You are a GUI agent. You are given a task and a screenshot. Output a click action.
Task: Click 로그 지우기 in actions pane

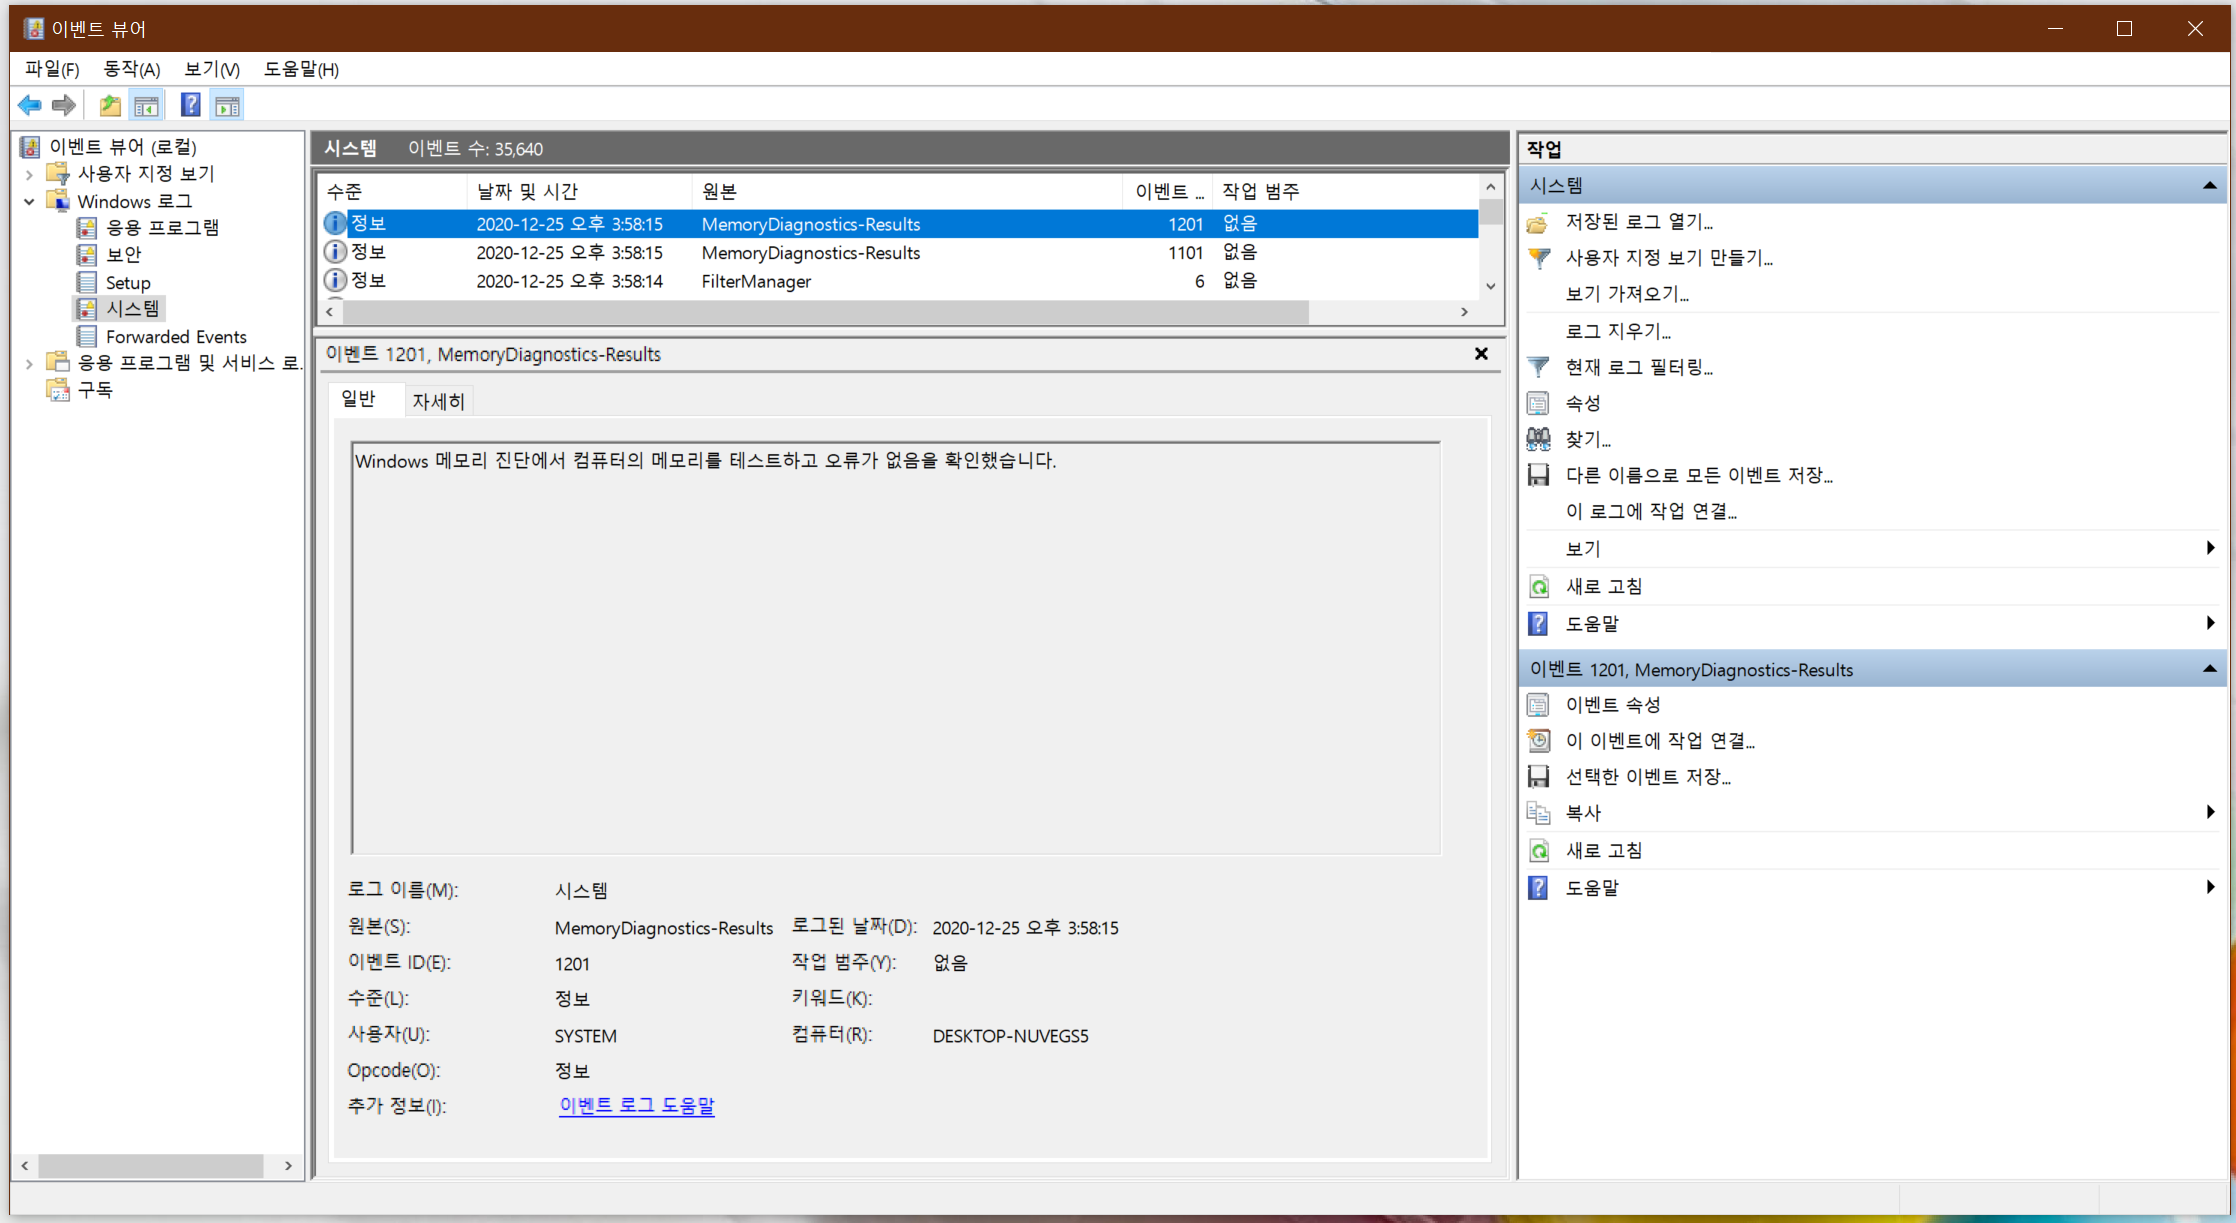[x=1617, y=331]
